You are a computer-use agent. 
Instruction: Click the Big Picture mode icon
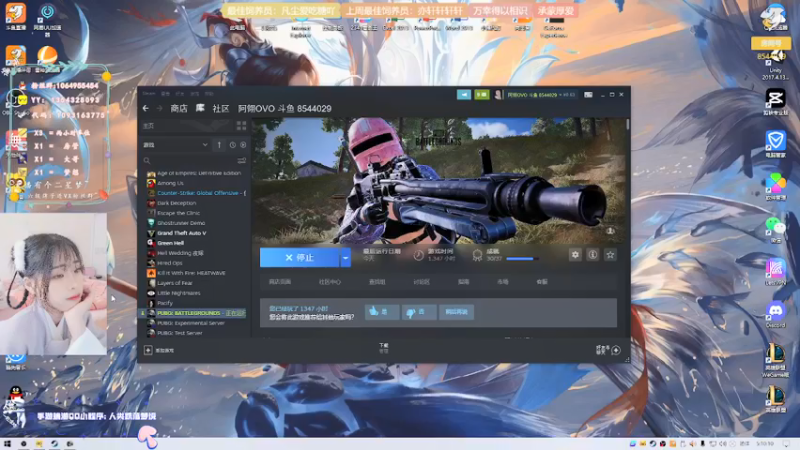[588, 94]
